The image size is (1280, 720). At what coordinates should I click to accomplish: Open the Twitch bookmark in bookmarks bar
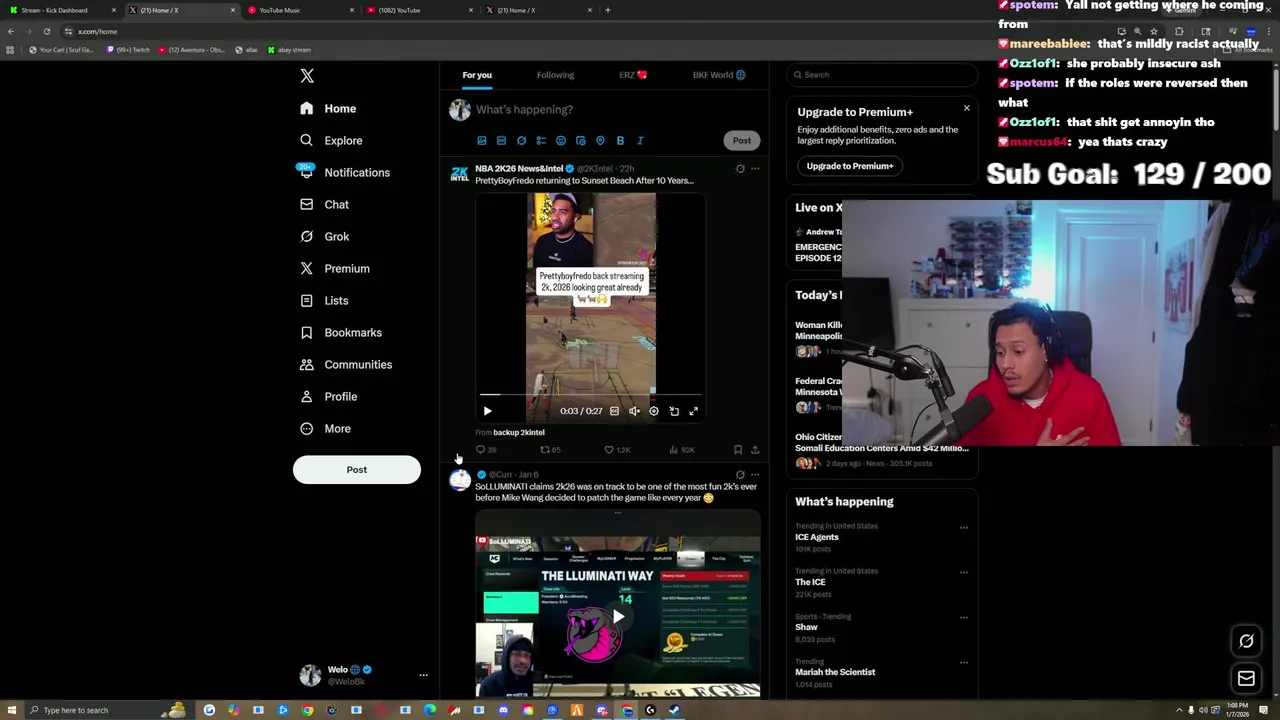129,50
